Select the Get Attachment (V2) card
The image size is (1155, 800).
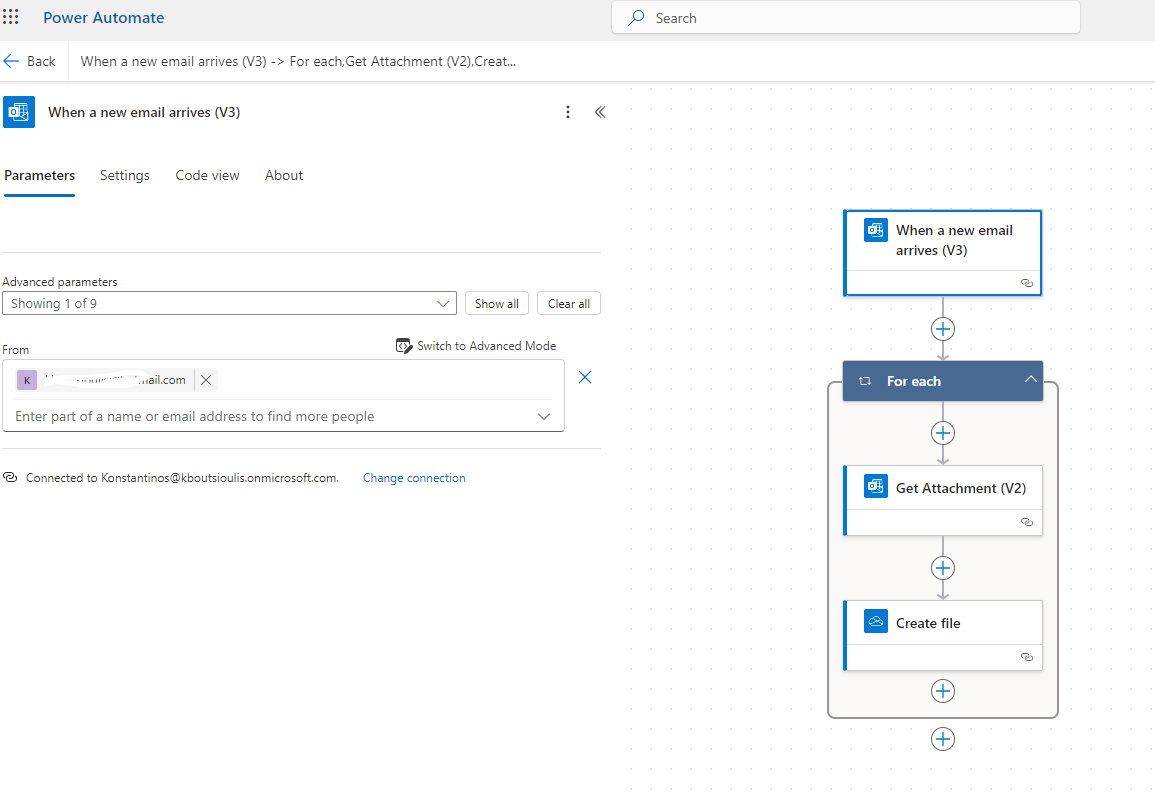[943, 500]
